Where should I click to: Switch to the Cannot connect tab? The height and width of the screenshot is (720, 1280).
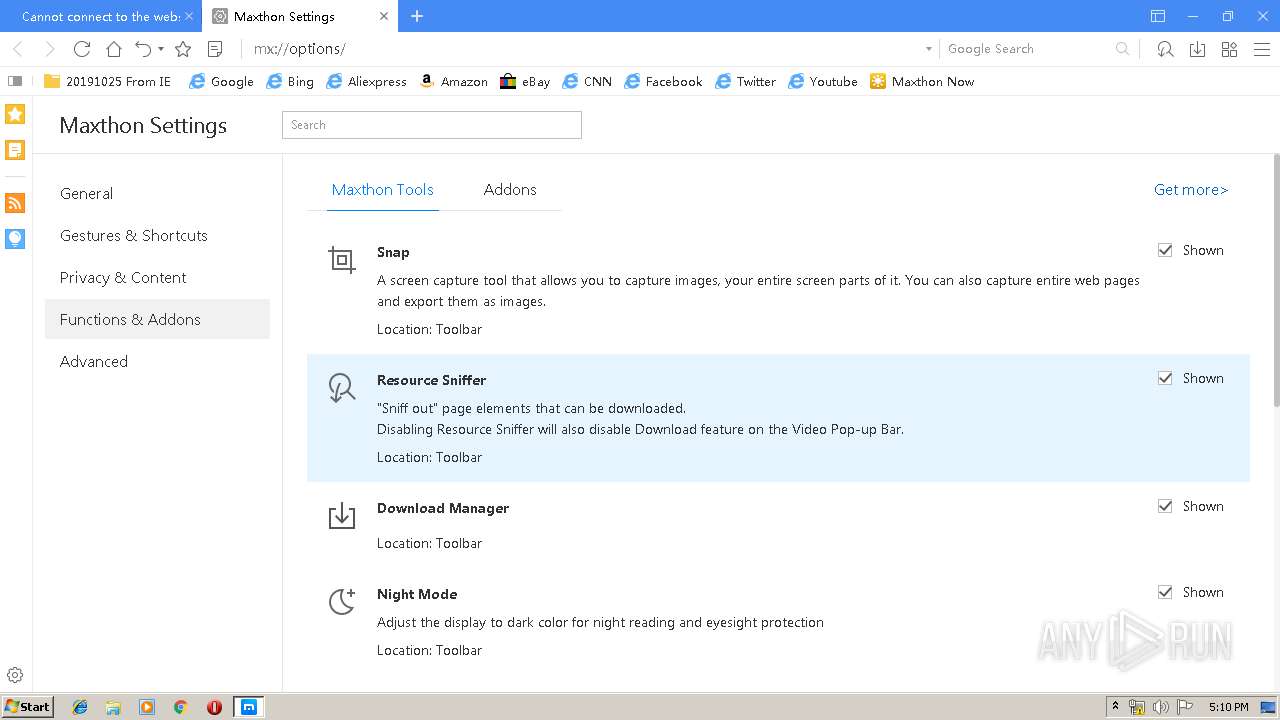tap(100, 16)
